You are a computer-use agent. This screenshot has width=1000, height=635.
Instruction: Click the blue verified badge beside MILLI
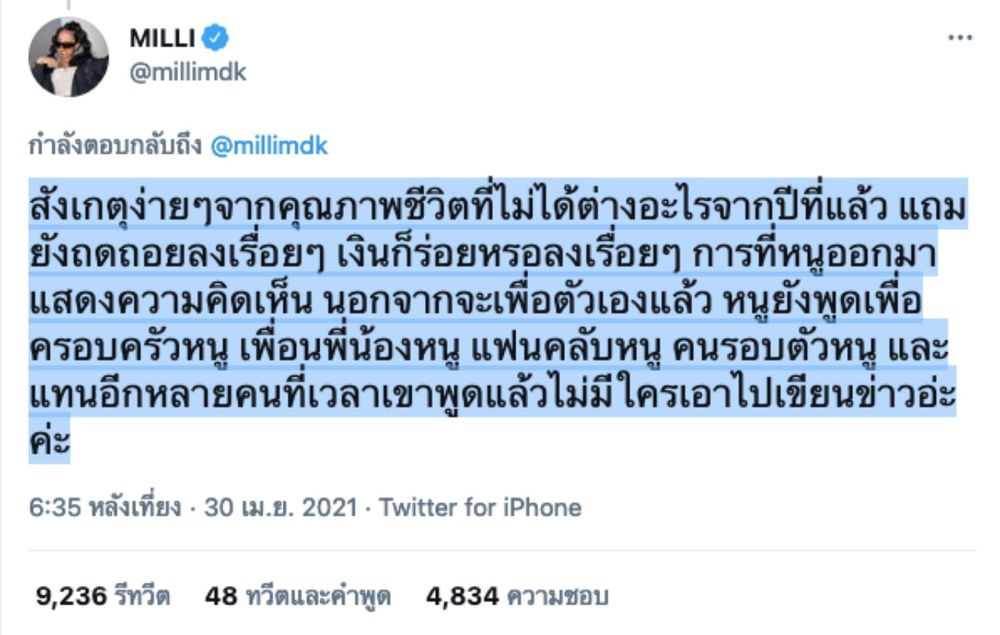215,38
